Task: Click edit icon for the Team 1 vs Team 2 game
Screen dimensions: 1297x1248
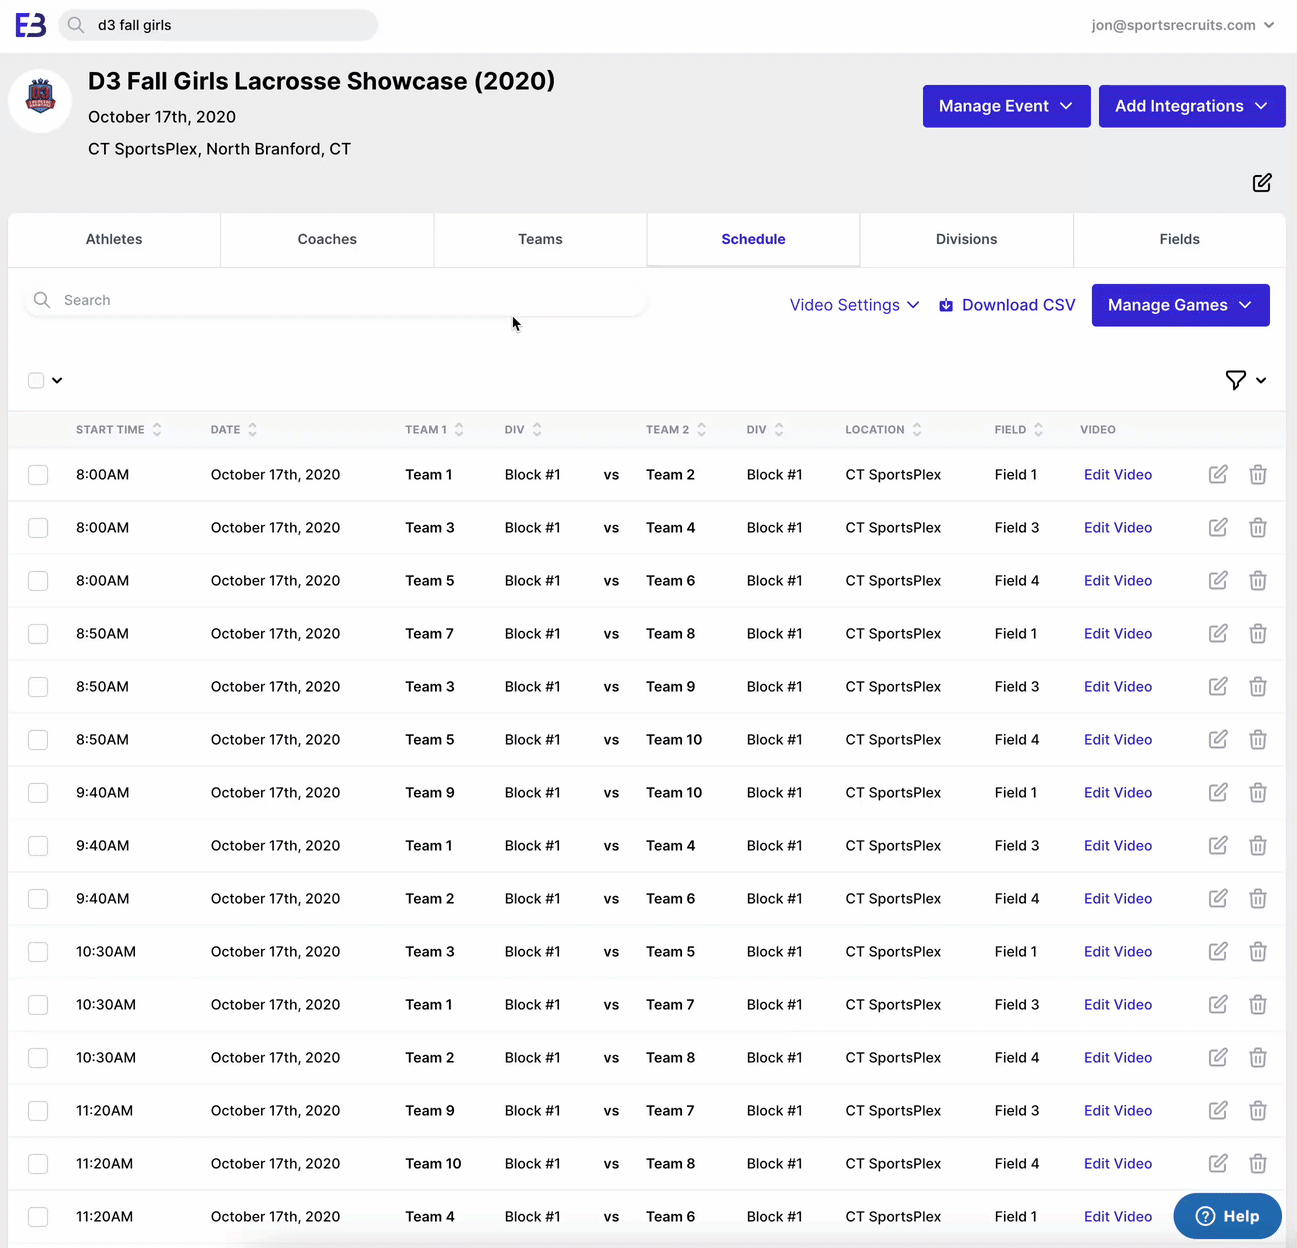Action: (1217, 475)
